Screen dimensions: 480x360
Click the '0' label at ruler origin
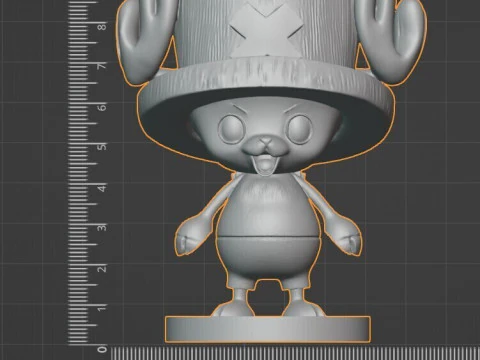pyautogui.click(x=102, y=349)
